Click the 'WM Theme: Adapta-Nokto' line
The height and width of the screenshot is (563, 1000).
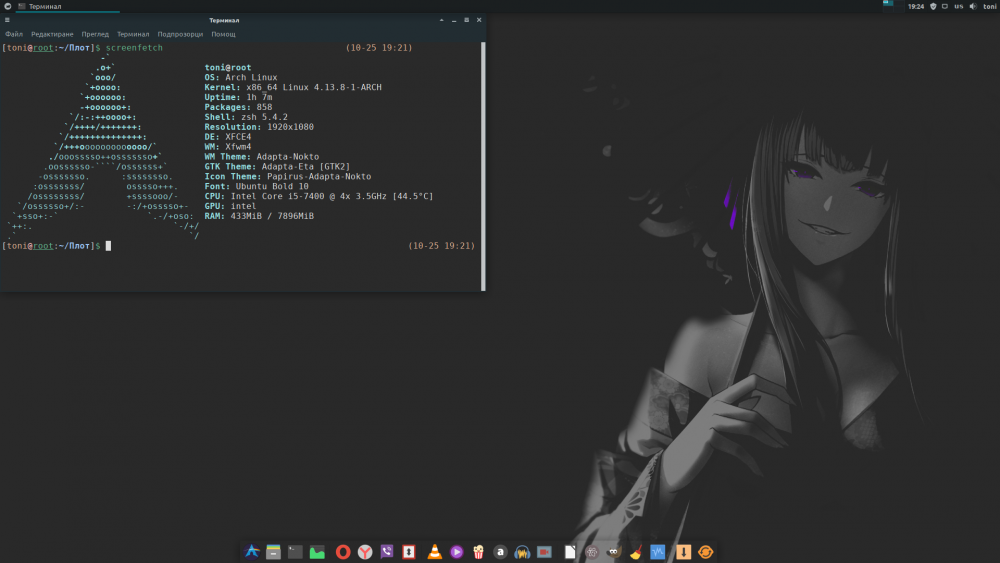click(x=262, y=157)
